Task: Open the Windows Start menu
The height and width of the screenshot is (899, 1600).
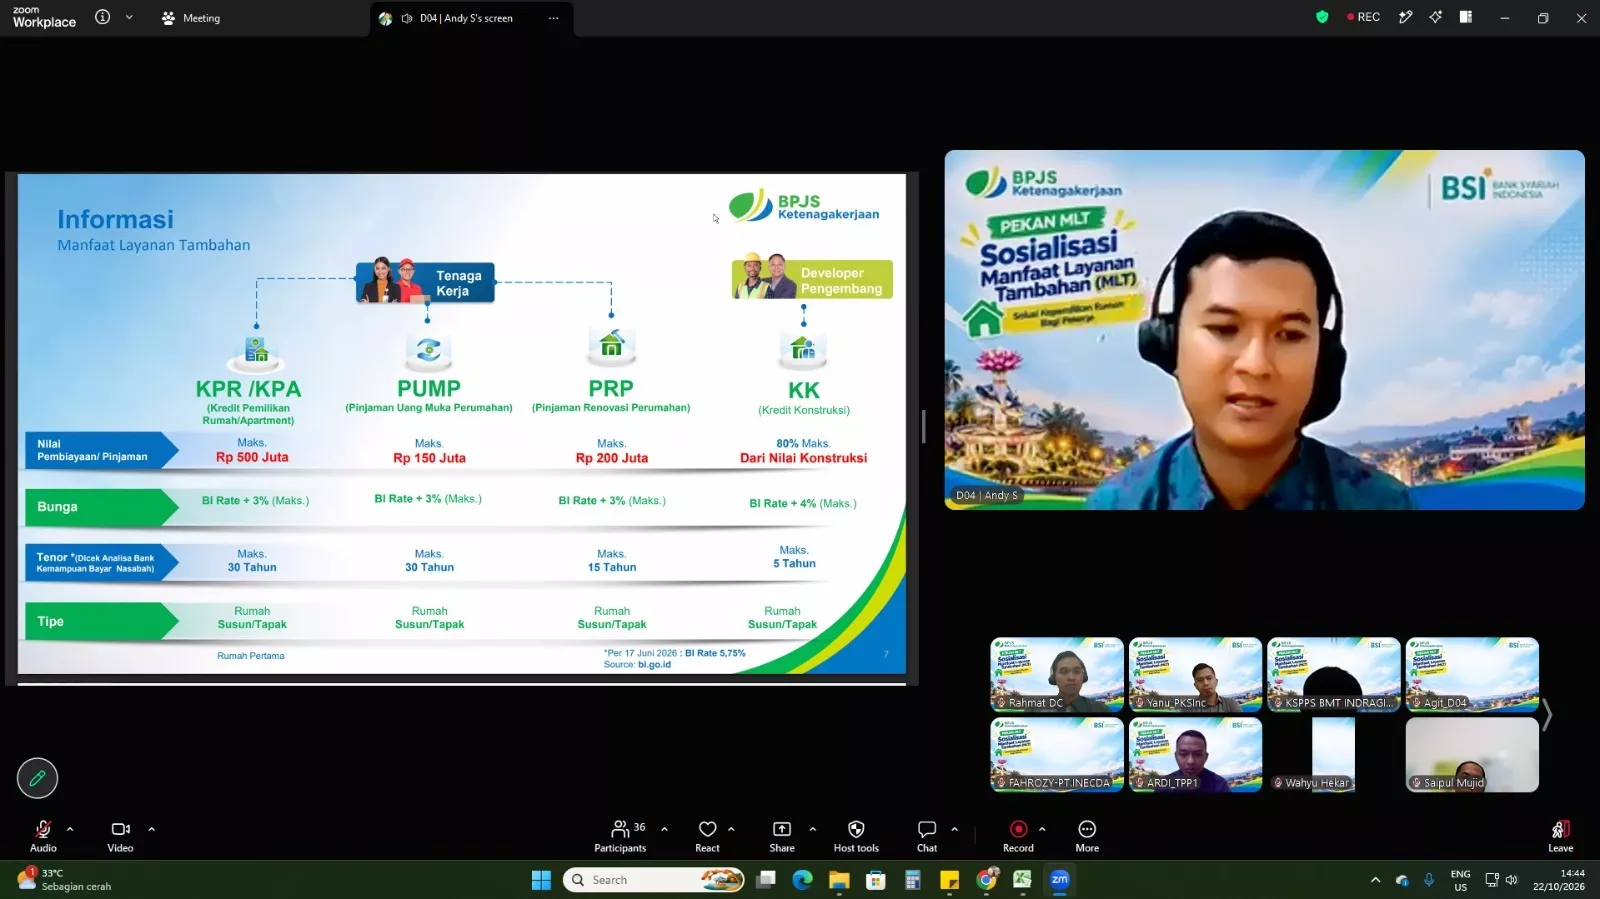Action: click(541, 880)
